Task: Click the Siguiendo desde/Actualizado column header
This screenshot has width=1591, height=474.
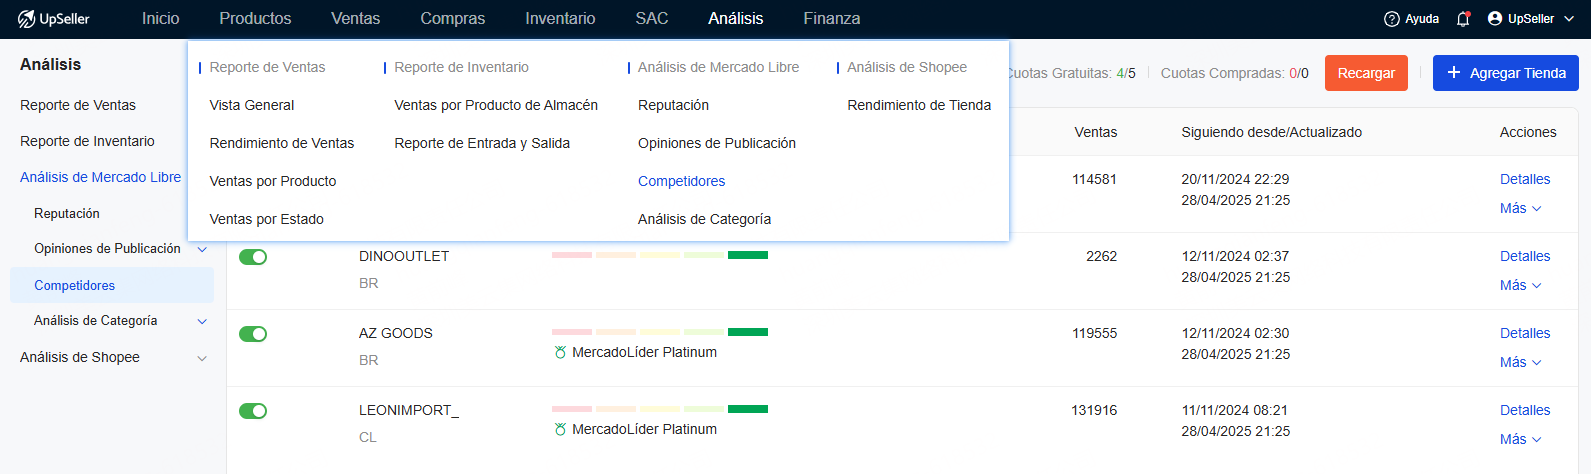Action: tap(1271, 132)
